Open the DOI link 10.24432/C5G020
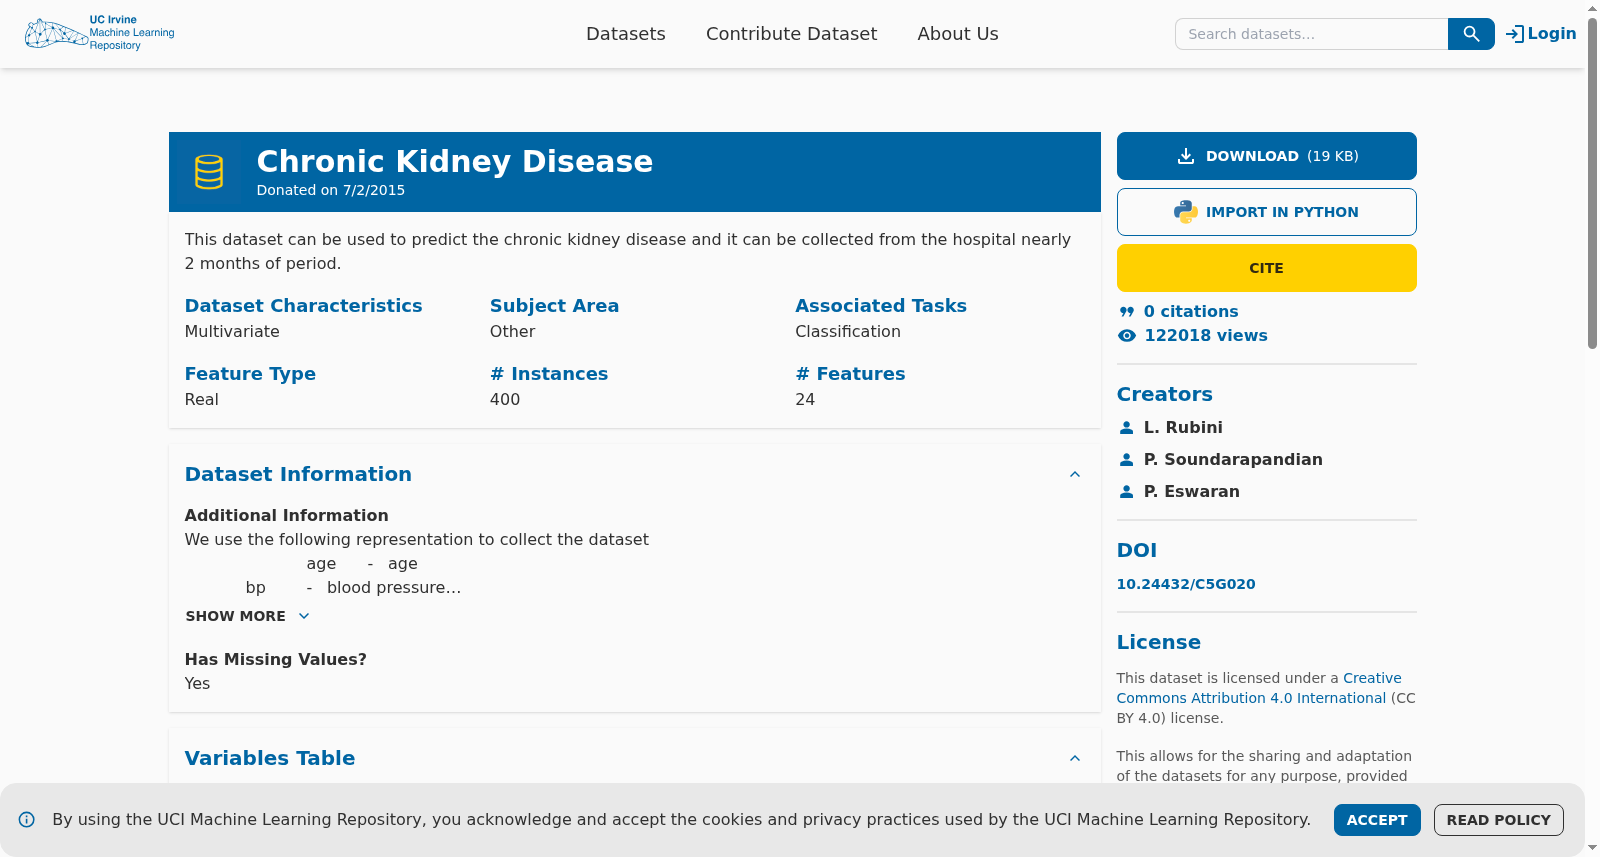The height and width of the screenshot is (857, 1600). click(x=1186, y=584)
